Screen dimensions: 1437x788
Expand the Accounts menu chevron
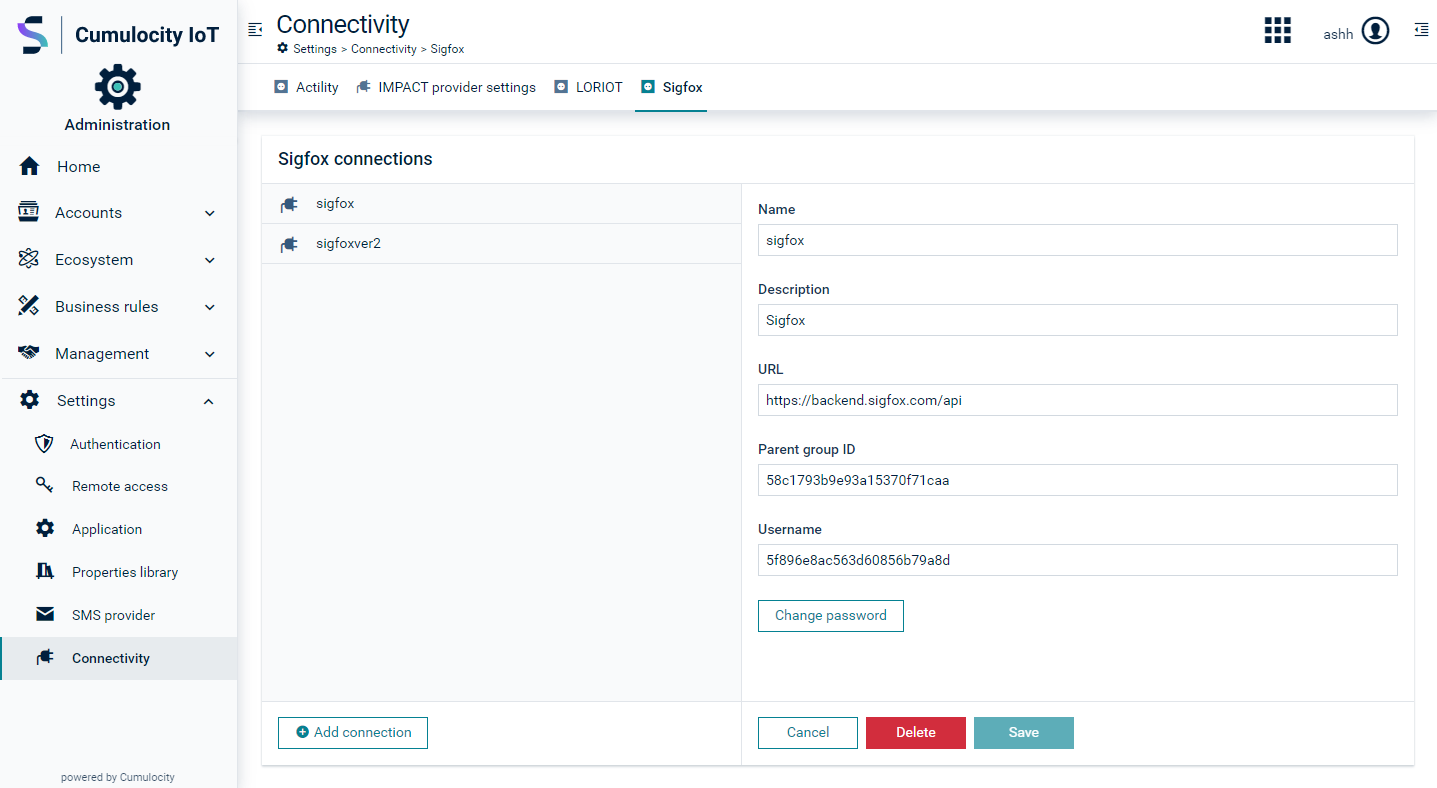[x=210, y=213]
